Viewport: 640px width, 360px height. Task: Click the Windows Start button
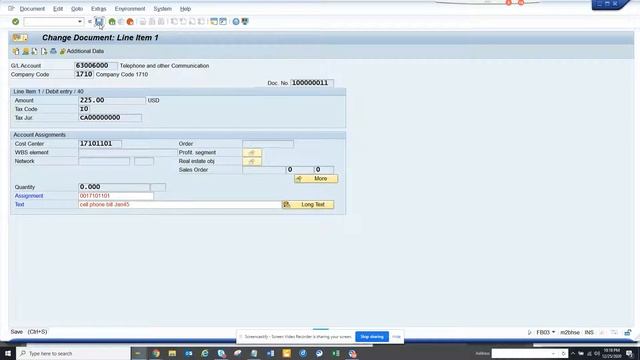[x=8, y=353]
